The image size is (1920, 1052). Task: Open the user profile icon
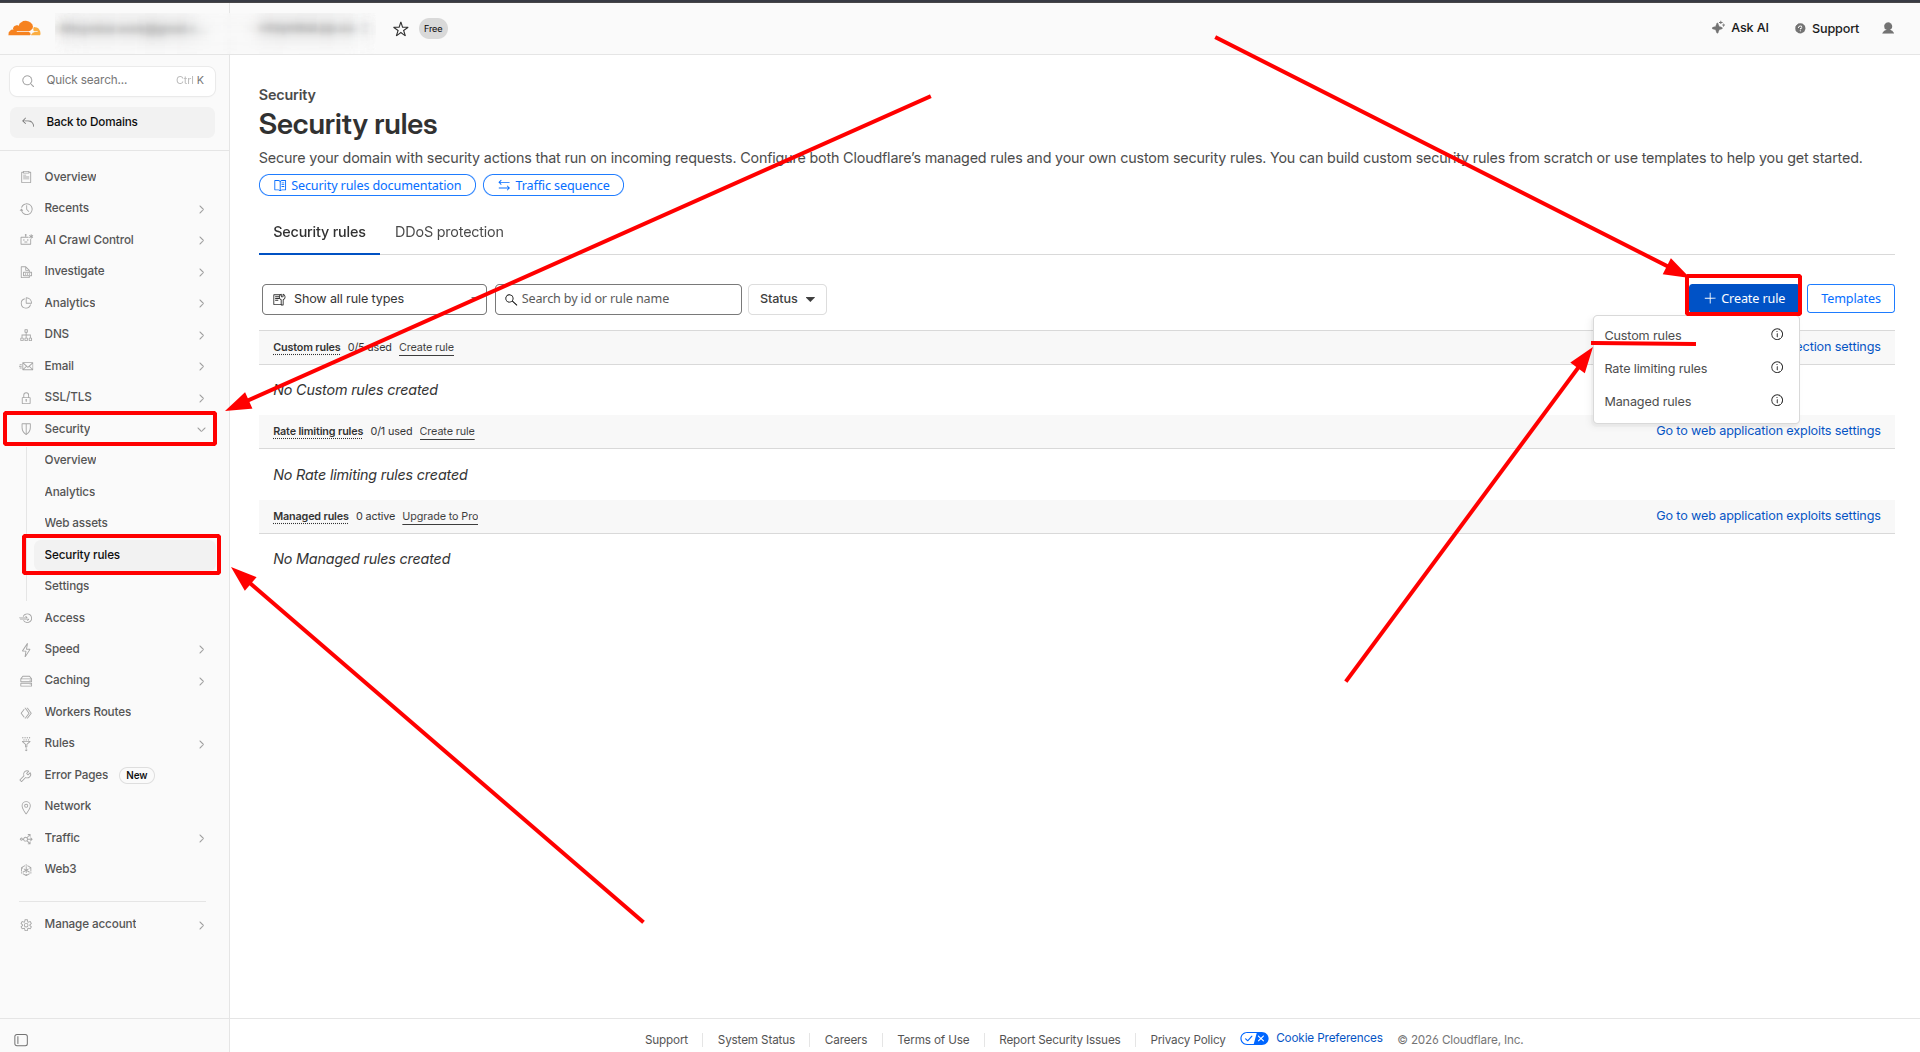click(1888, 28)
